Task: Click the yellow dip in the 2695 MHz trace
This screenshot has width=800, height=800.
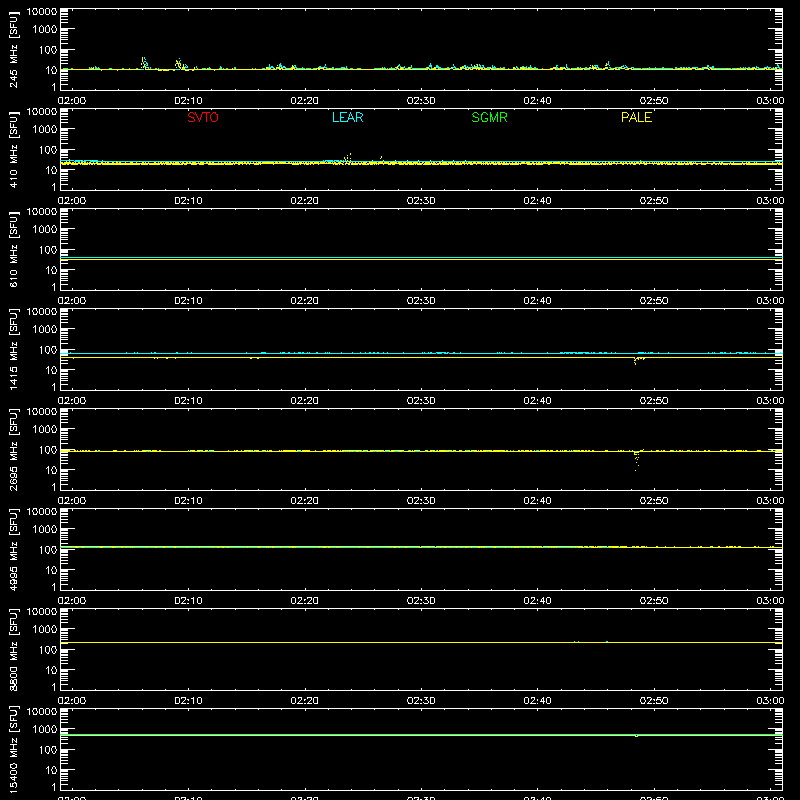Action: [636, 460]
